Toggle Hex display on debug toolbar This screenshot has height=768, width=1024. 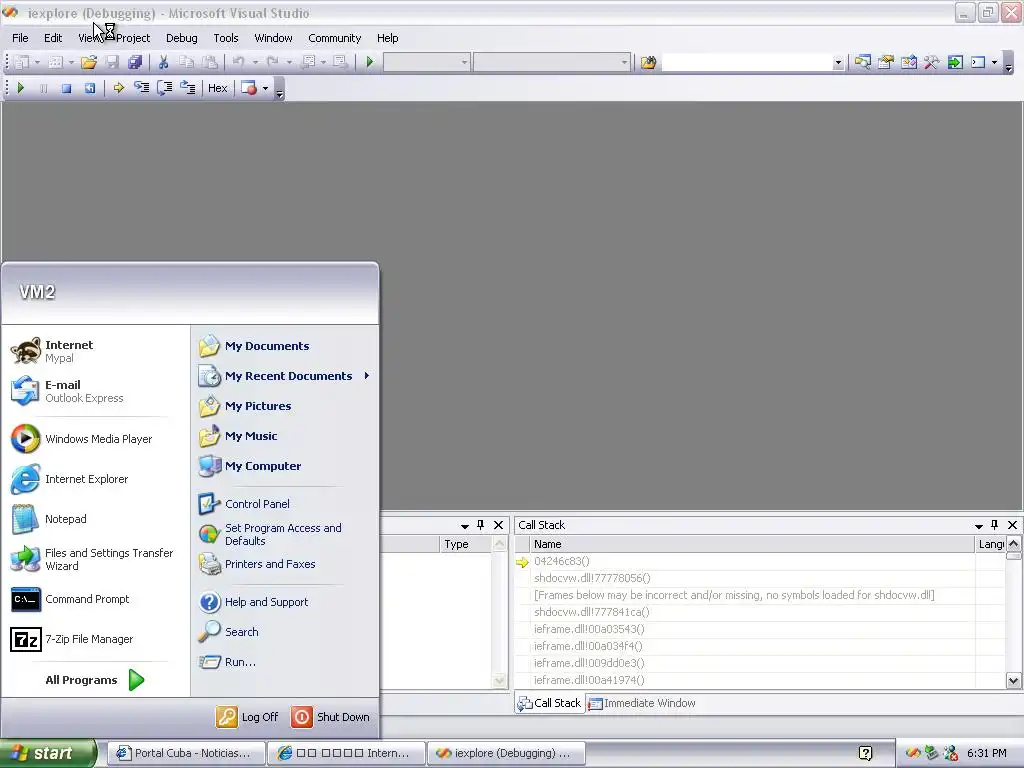point(217,88)
